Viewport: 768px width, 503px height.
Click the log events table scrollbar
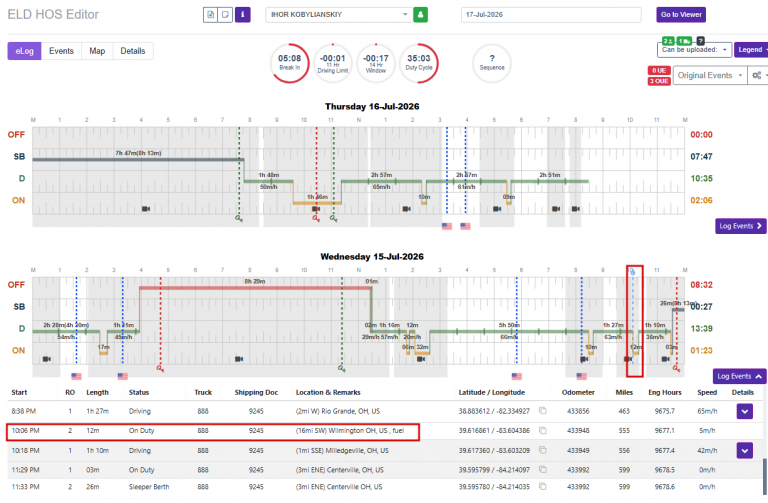[765, 477]
